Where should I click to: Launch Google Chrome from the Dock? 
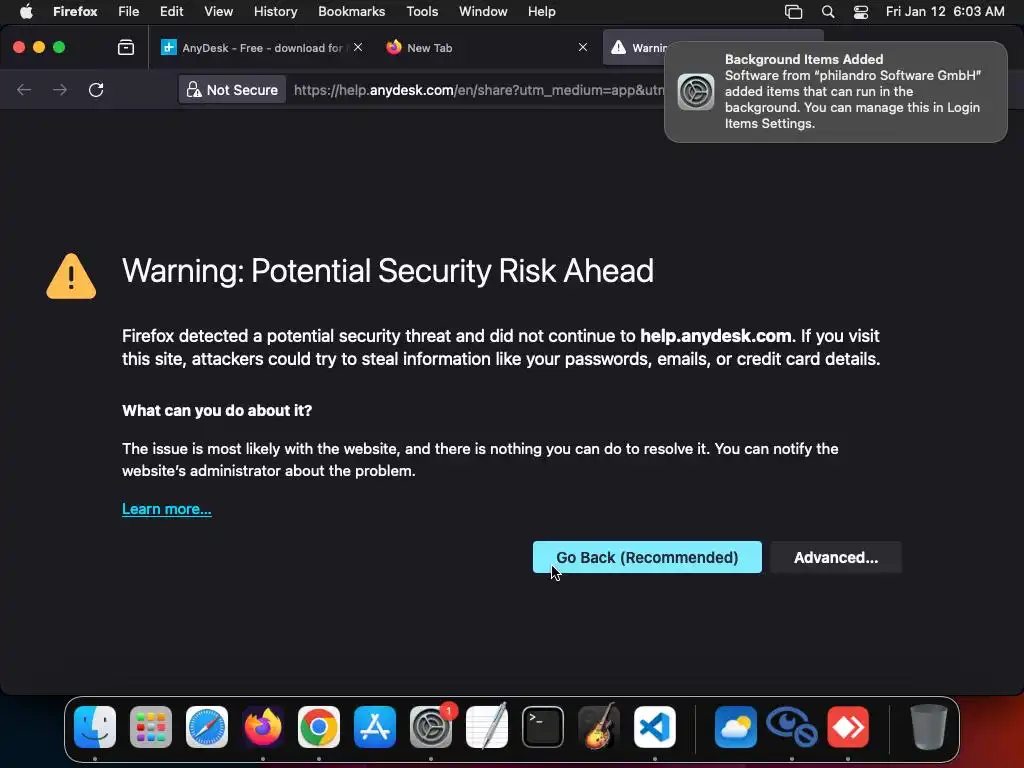pyautogui.click(x=319, y=727)
